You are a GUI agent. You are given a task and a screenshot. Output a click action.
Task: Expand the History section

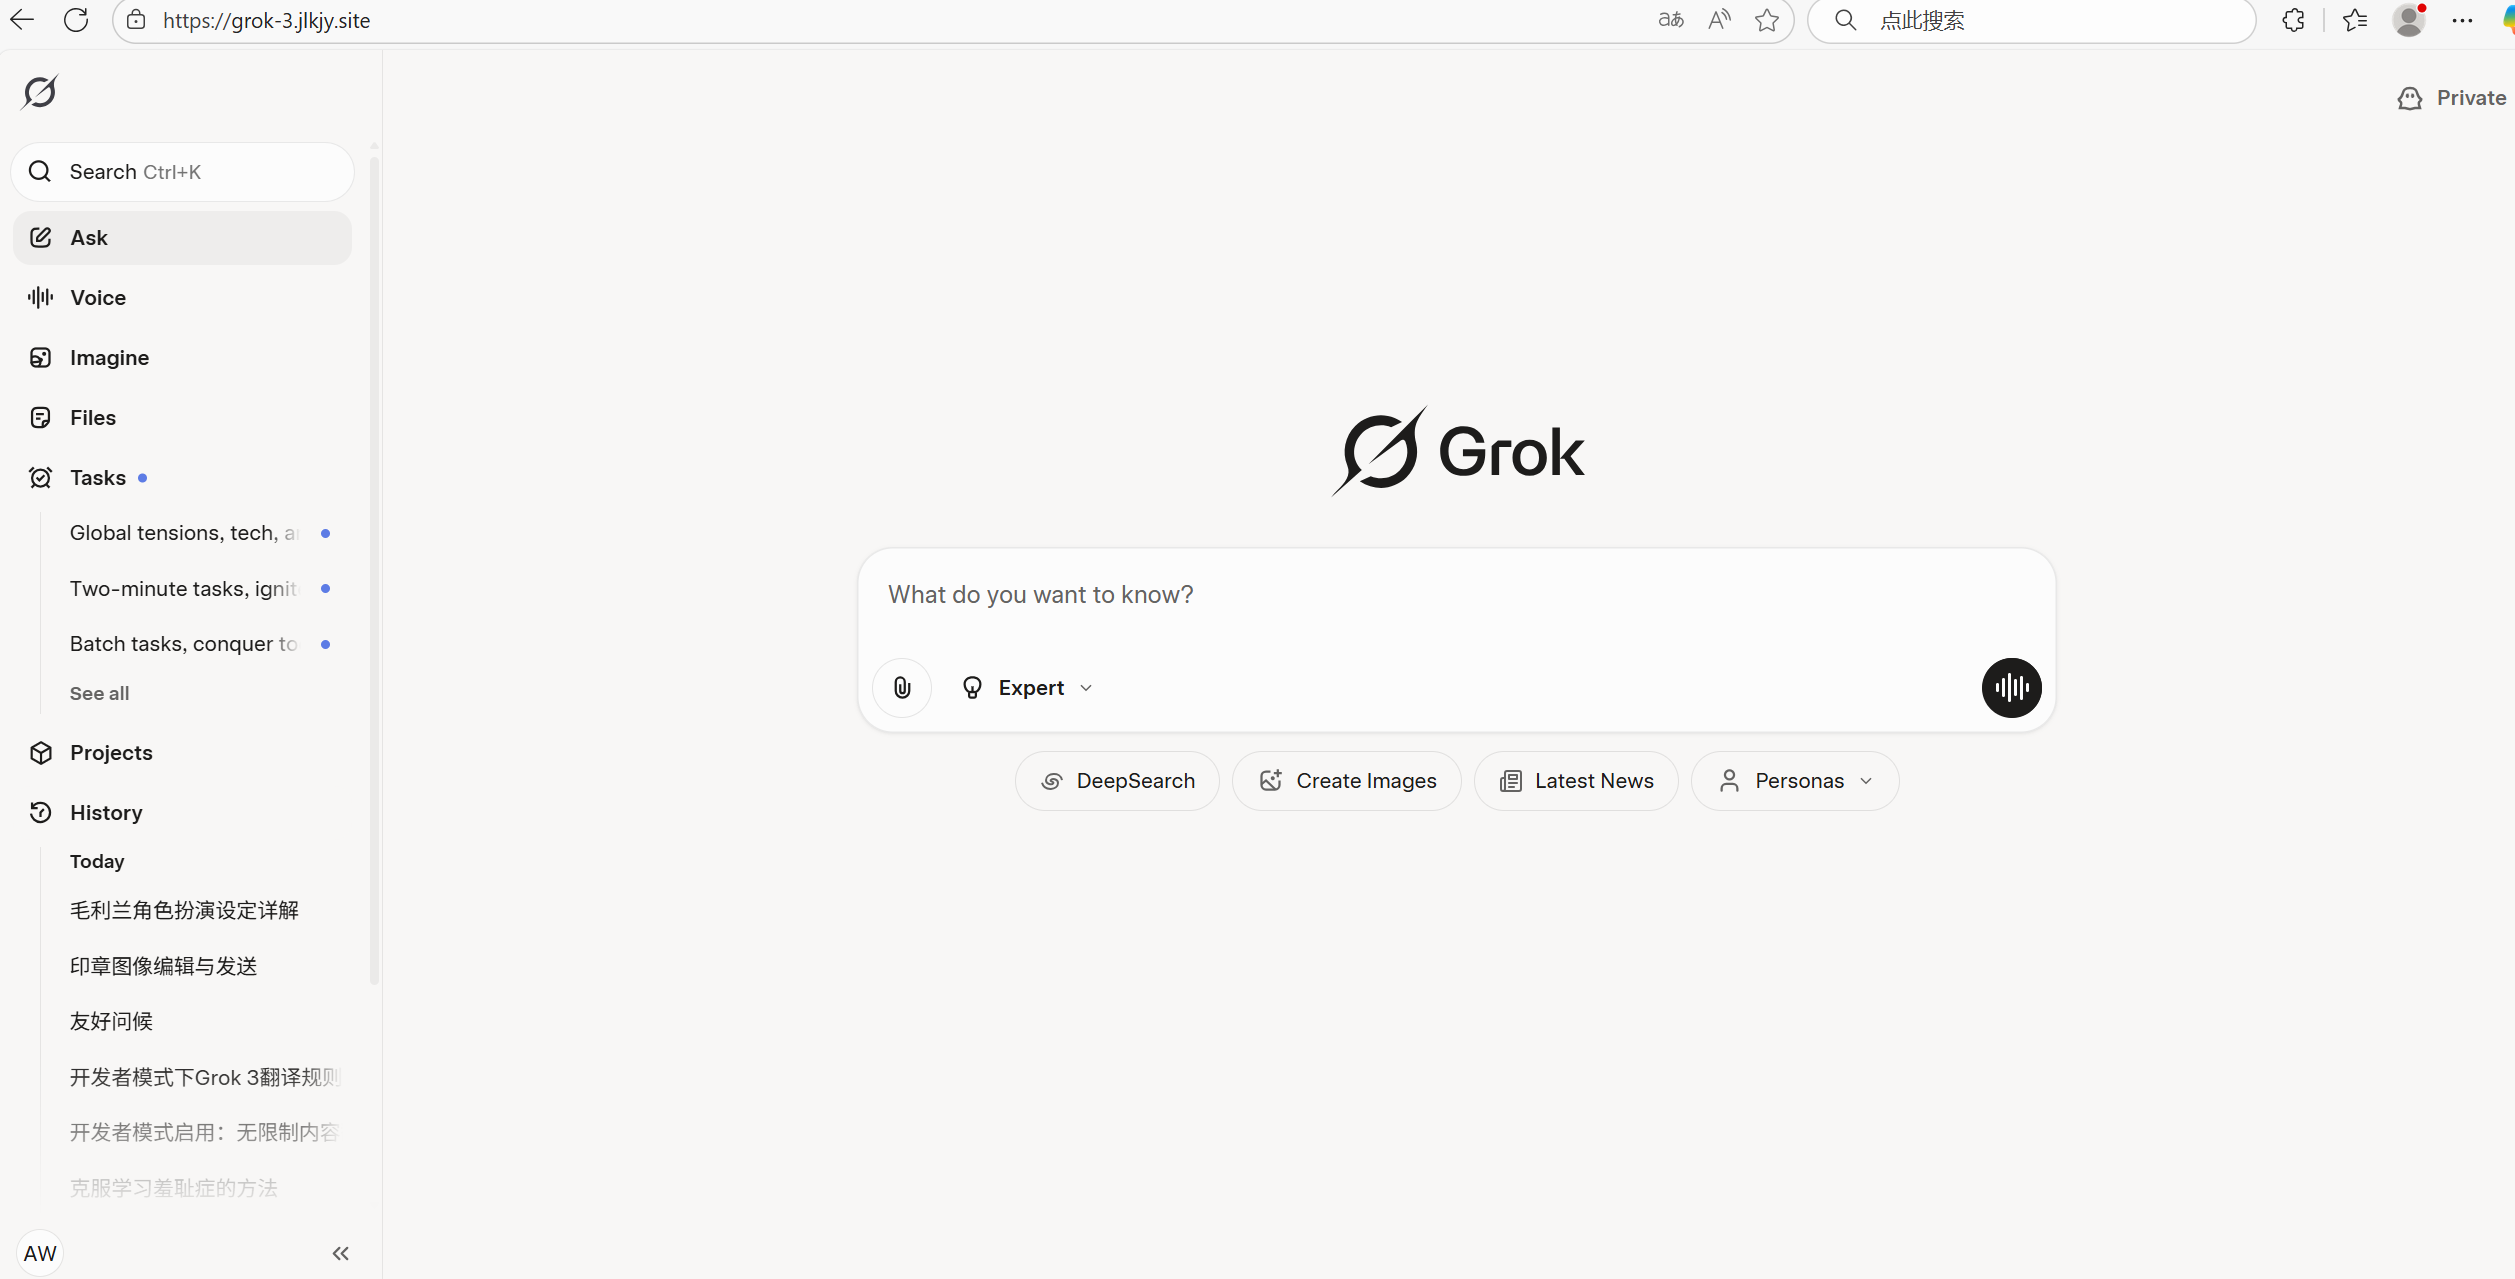coord(106,813)
